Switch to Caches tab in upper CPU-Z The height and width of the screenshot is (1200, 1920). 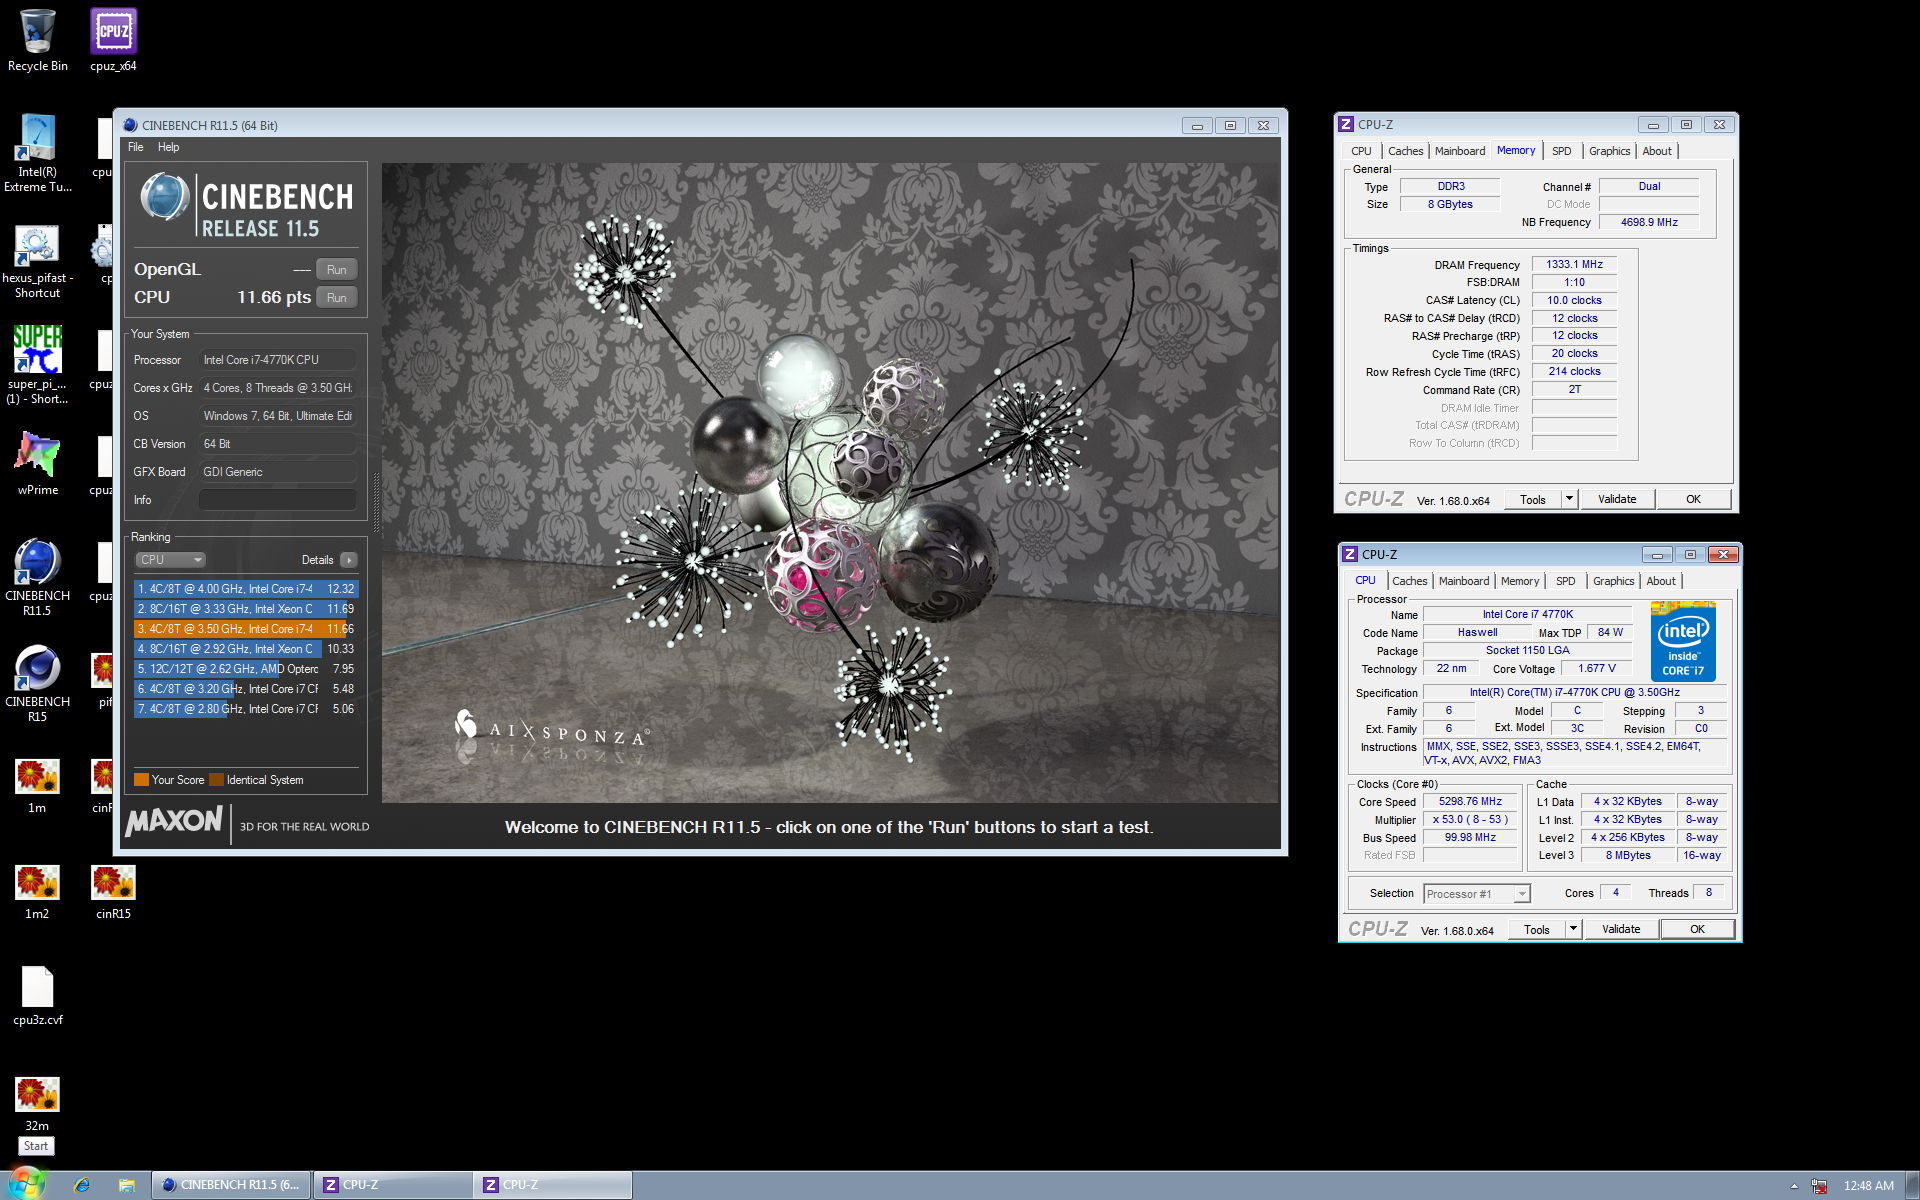pos(1405,151)
